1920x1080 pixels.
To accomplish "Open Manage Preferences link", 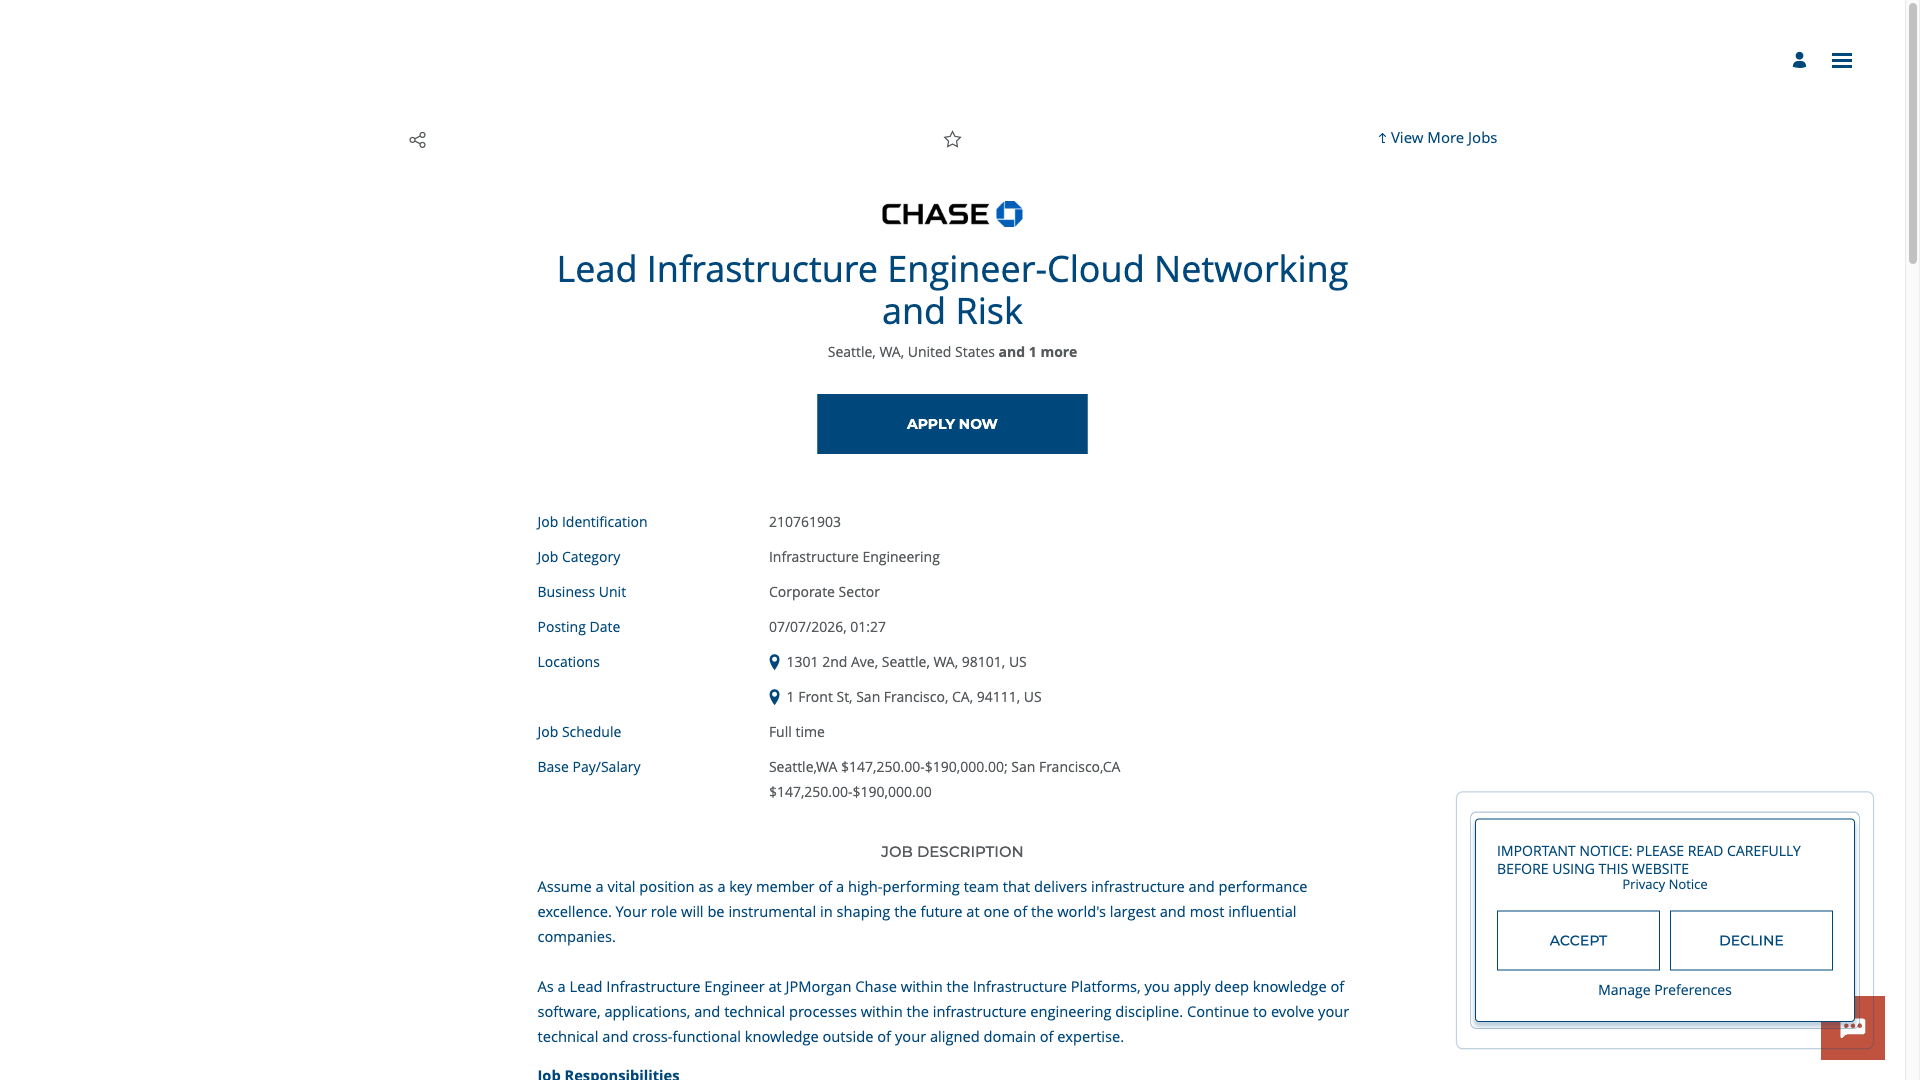I will (1664, 990).
